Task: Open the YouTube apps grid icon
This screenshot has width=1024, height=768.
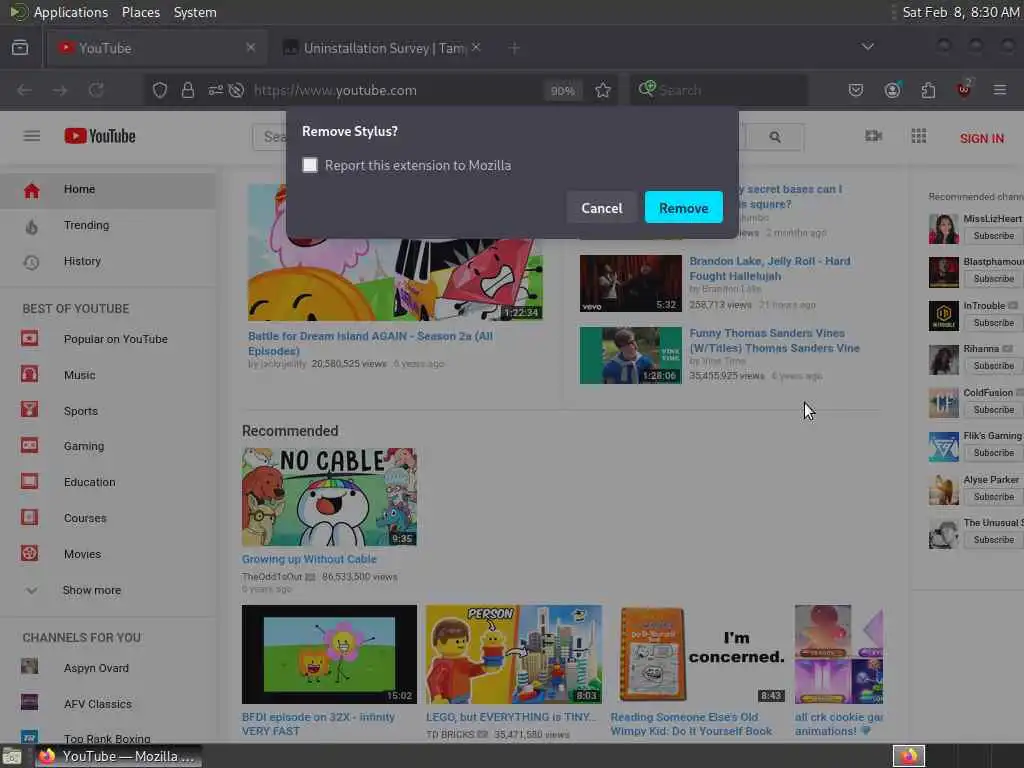Action: point(919,136)
